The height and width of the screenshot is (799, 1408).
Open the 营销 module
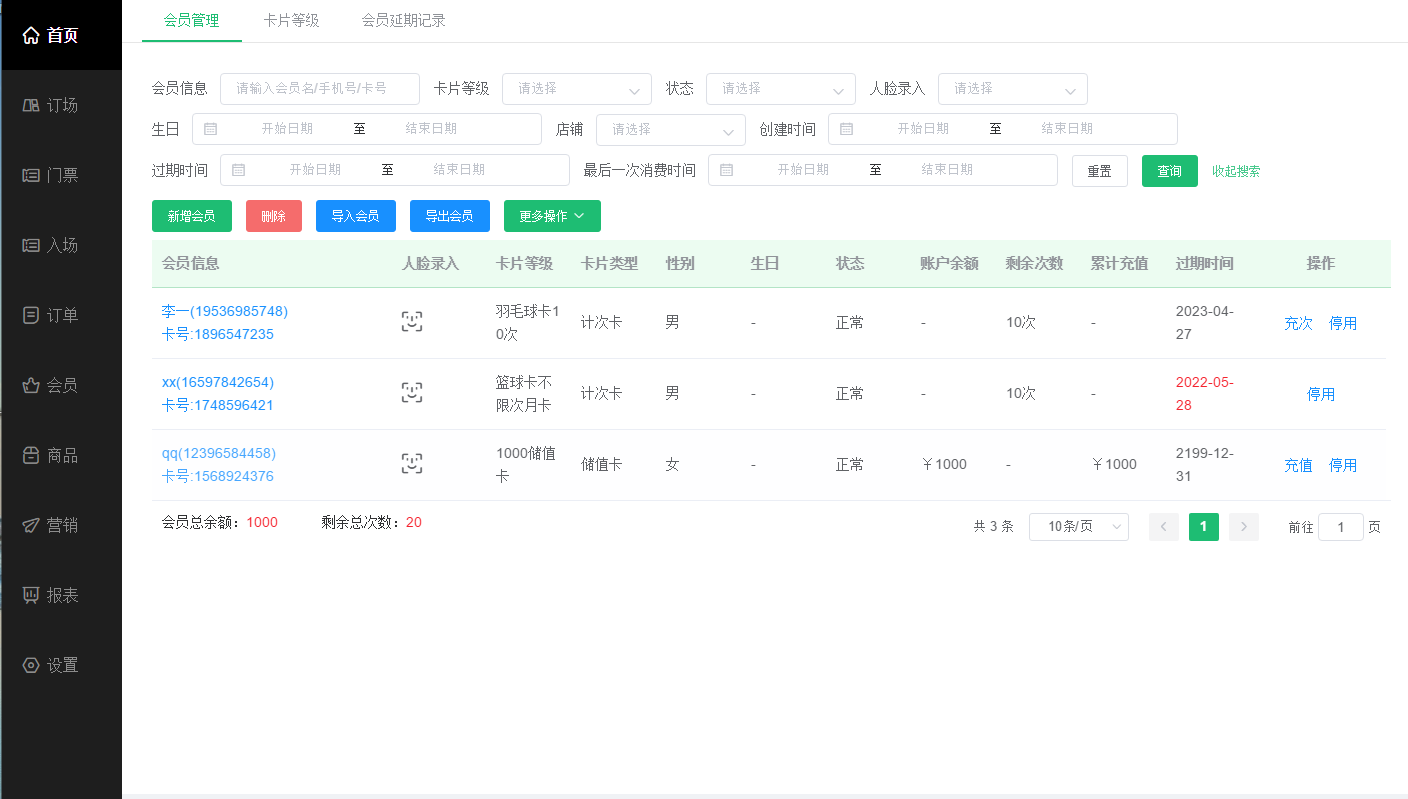point(61,525)
